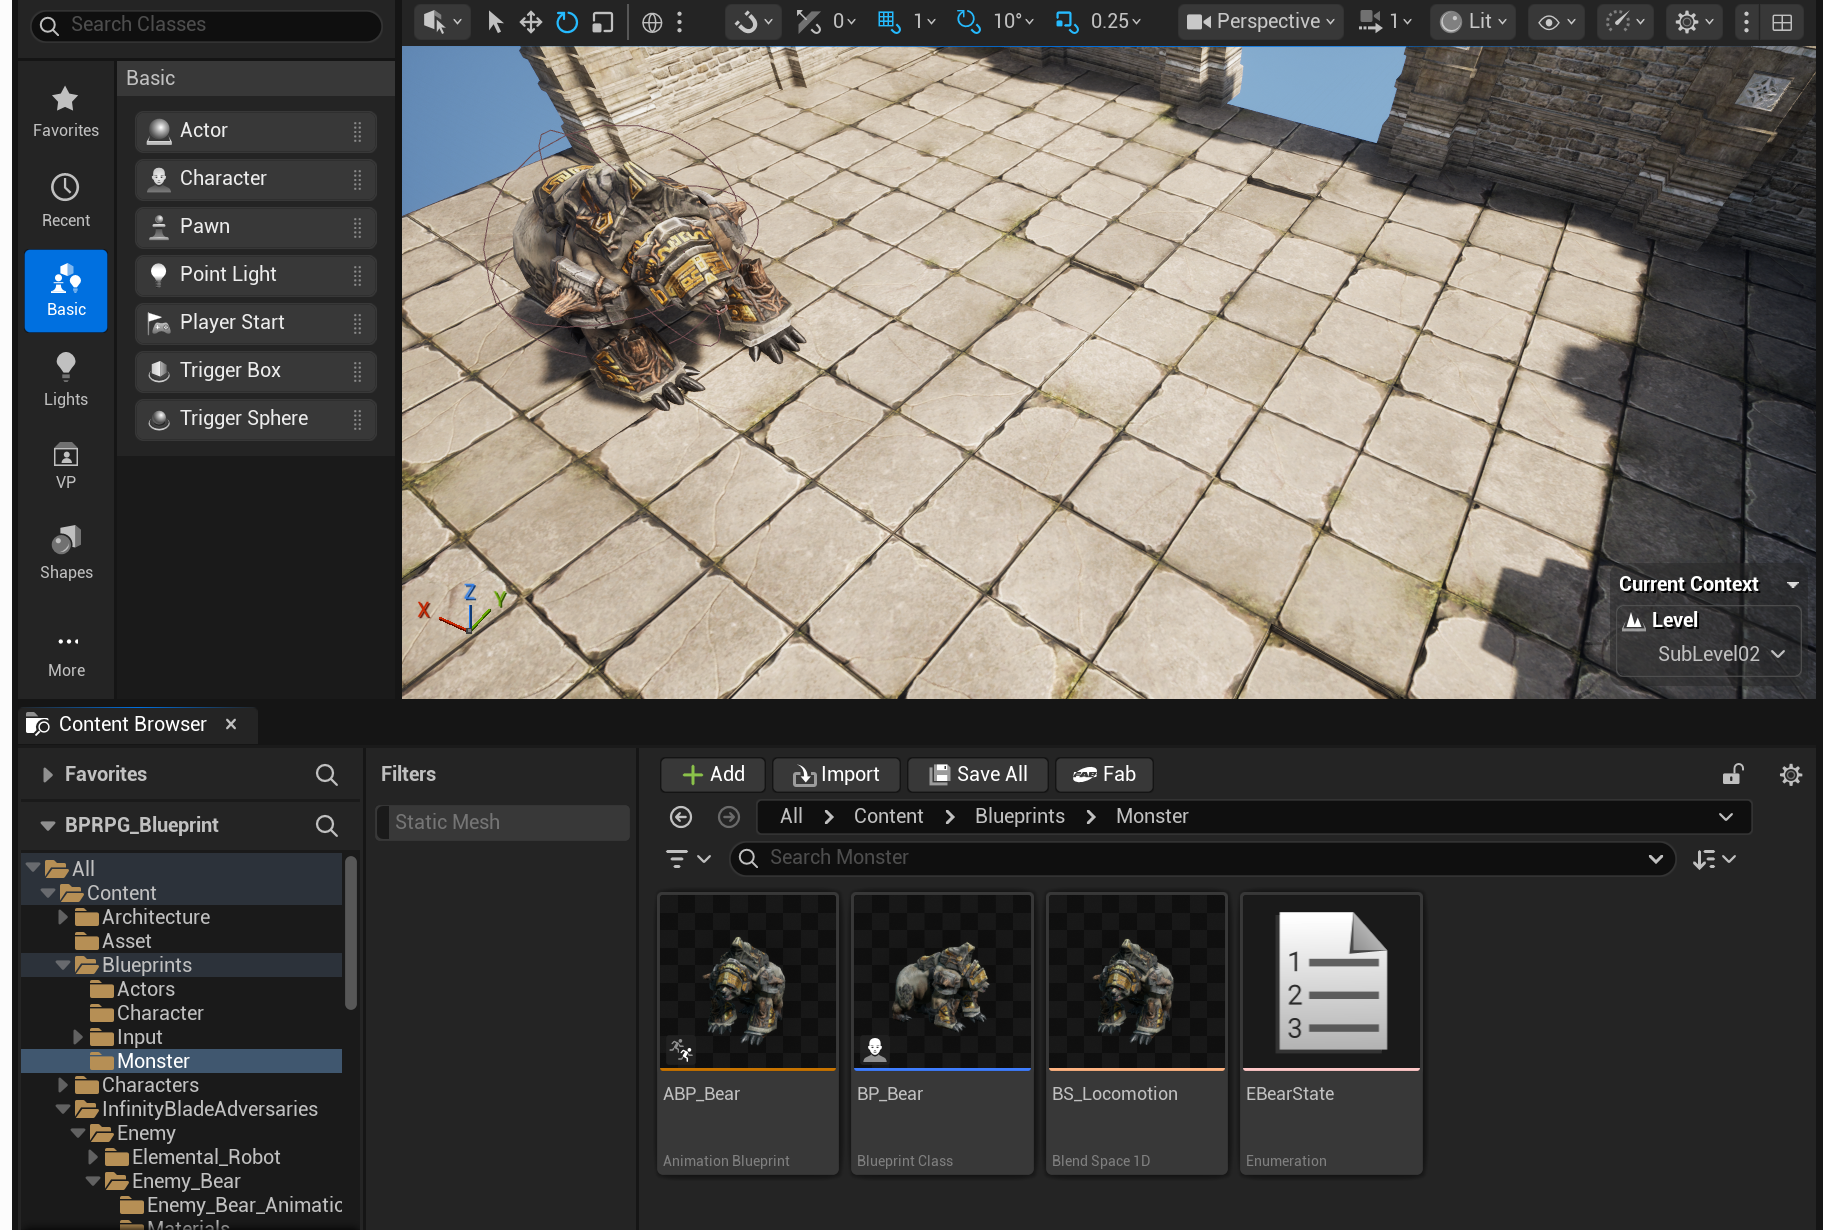1823x1230 pixels.
Task: Toggle world/local coordinate space globe
Action: (x=652, y=21)
